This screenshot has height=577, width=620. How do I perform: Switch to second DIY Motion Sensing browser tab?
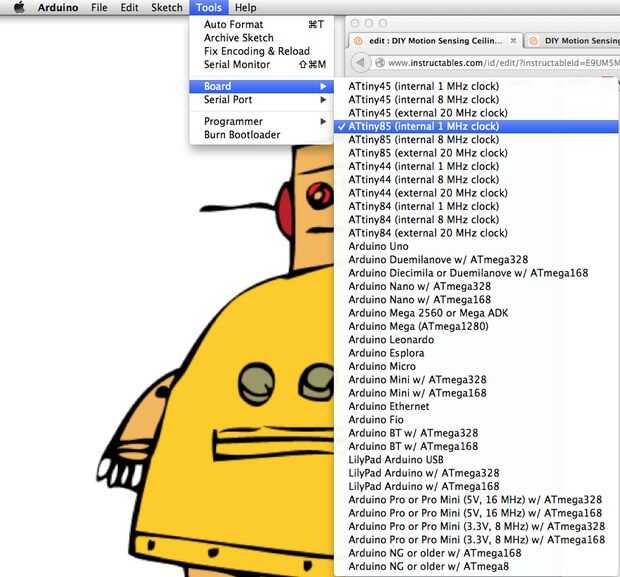click(573, 41)
